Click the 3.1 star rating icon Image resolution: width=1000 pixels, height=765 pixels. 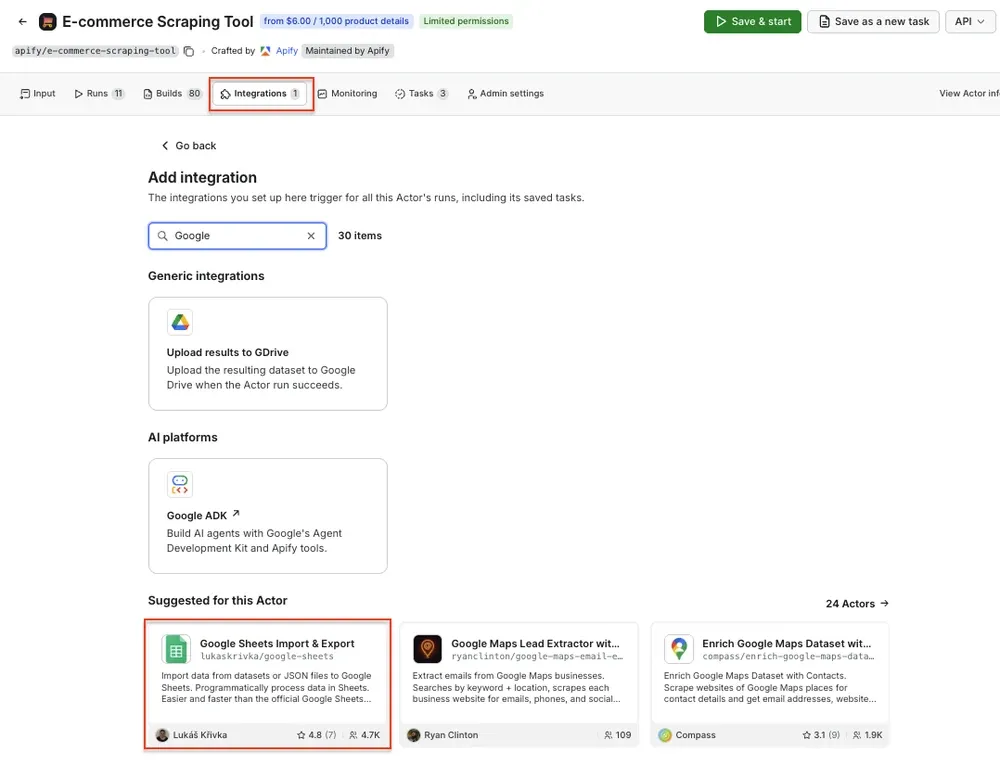[807, 735]
